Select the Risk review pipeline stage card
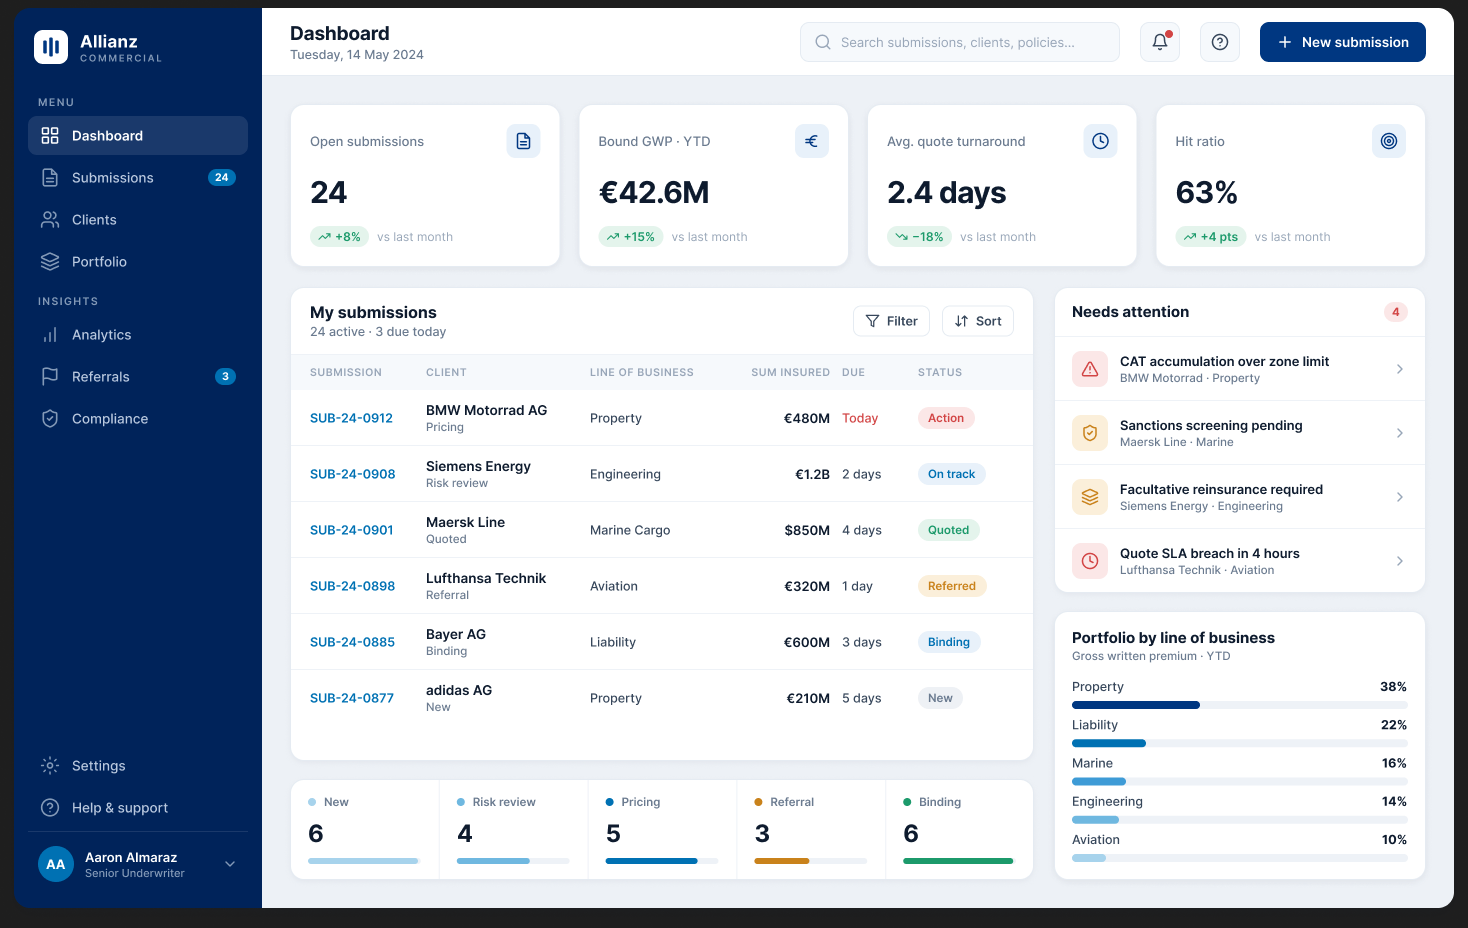 [513, 830]
